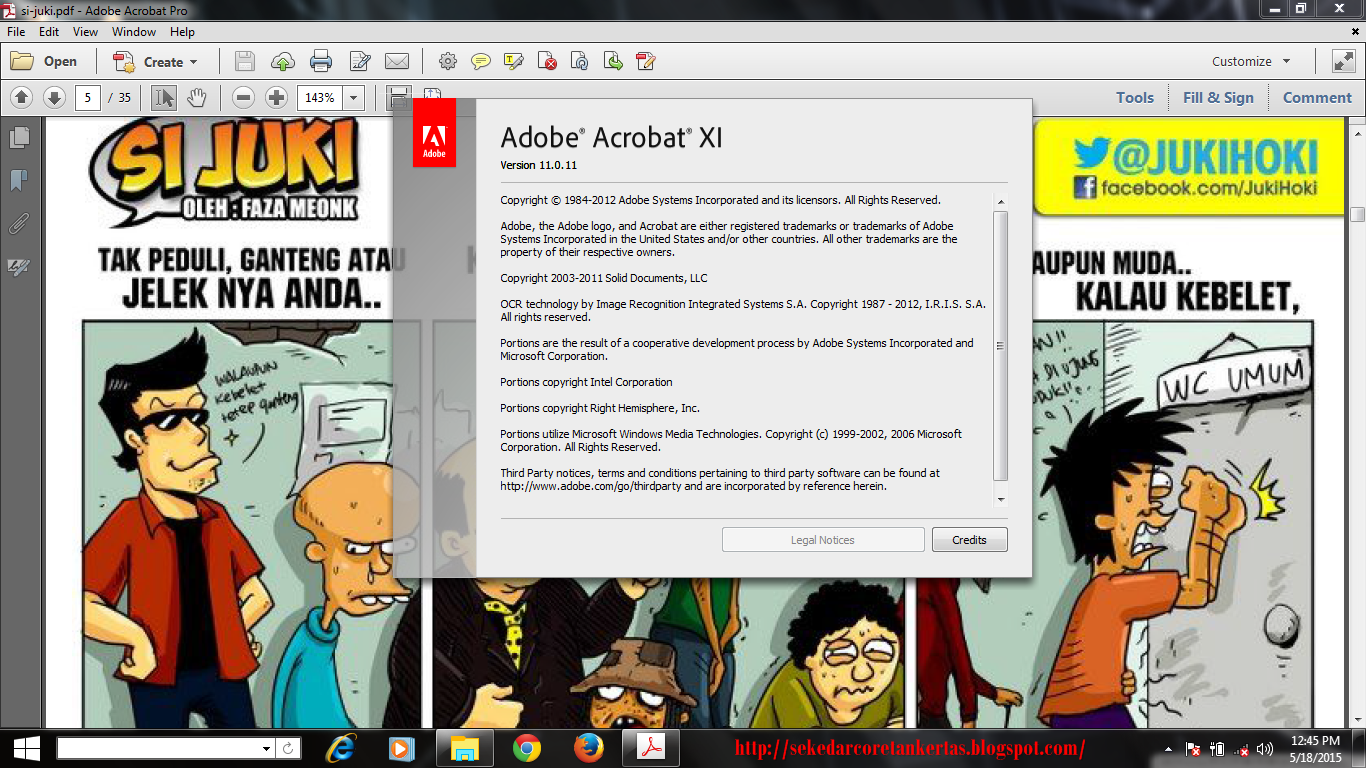Image resolution: width=1366 pixels, height=768 pixels.
Task: Click the volume speaker tray icon
Action: click(x=1264, y=749)
